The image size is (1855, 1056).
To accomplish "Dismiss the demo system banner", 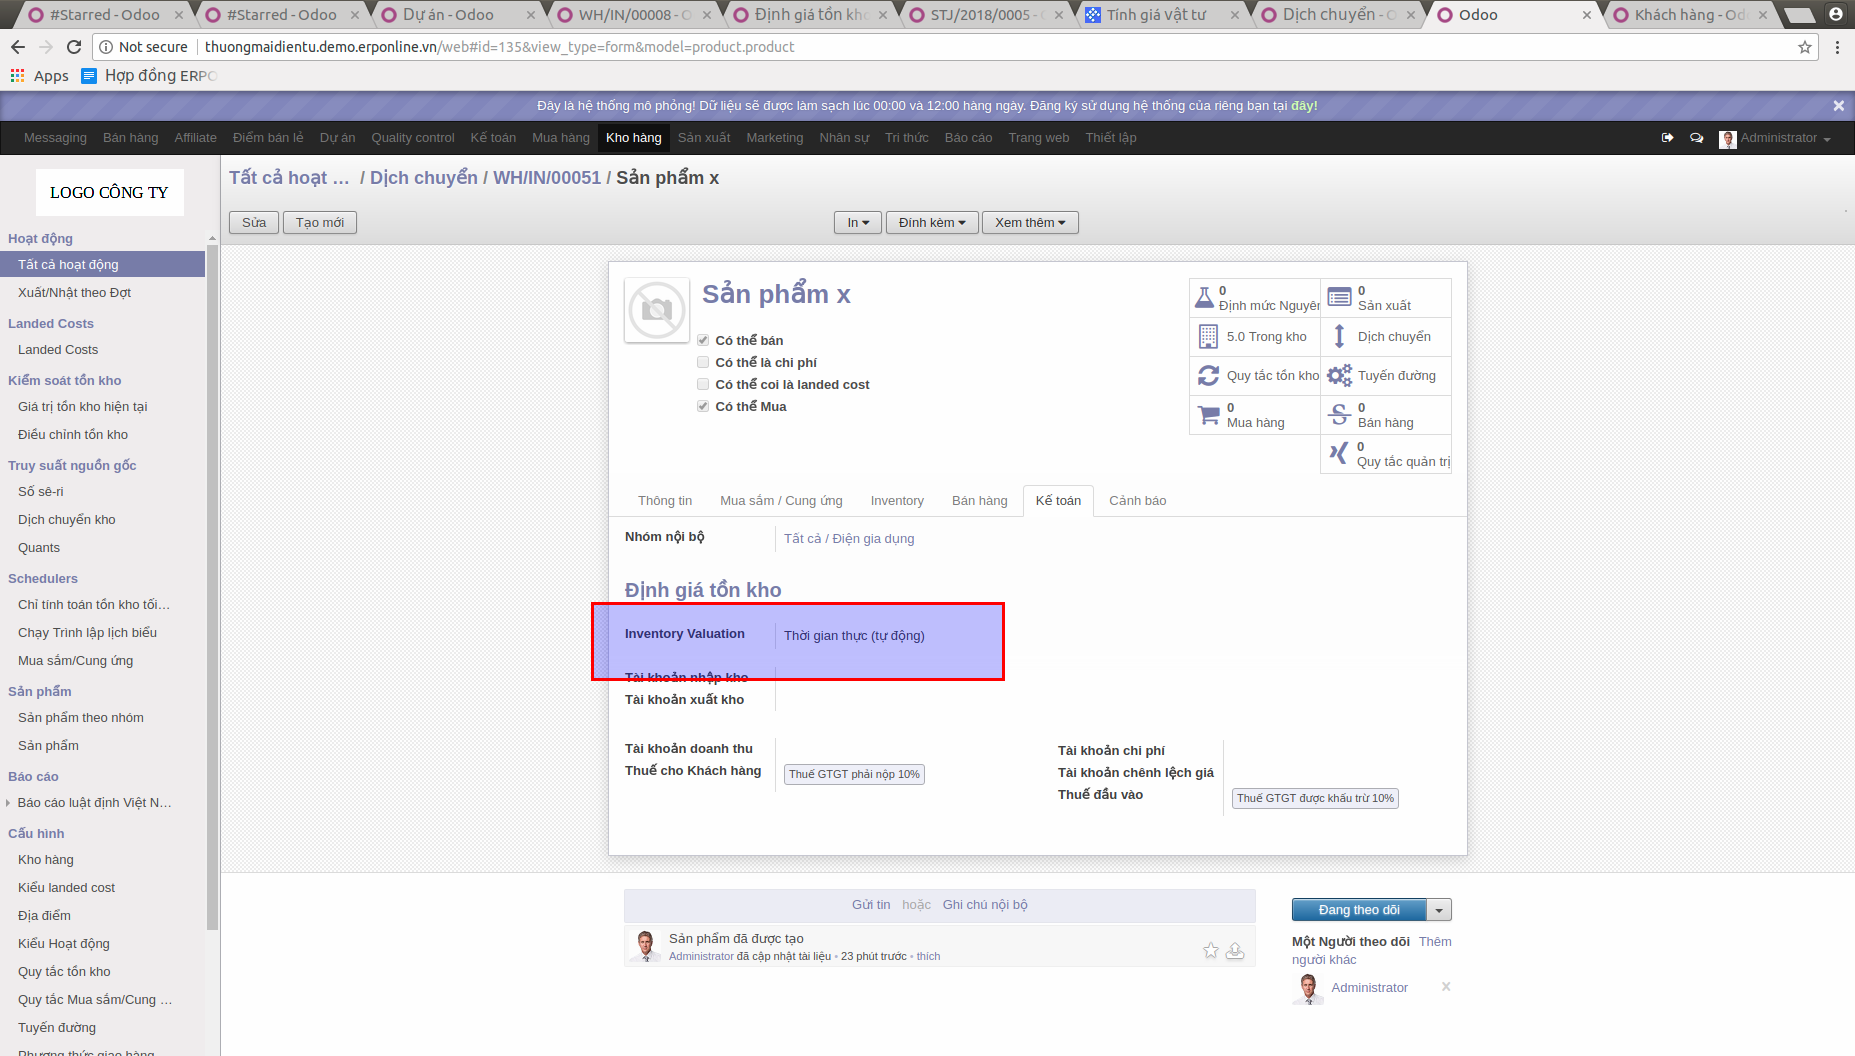I will click(1838, 106).
